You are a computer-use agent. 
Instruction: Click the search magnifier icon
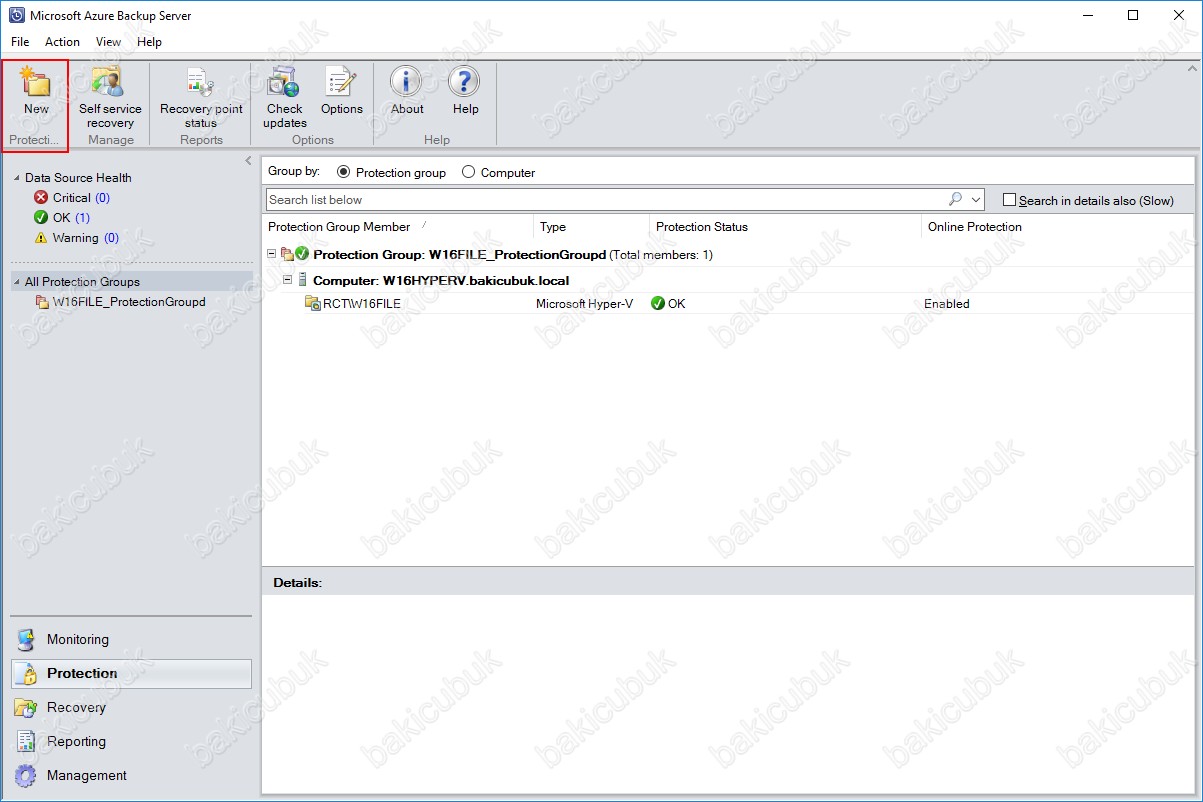click(956, 199)
